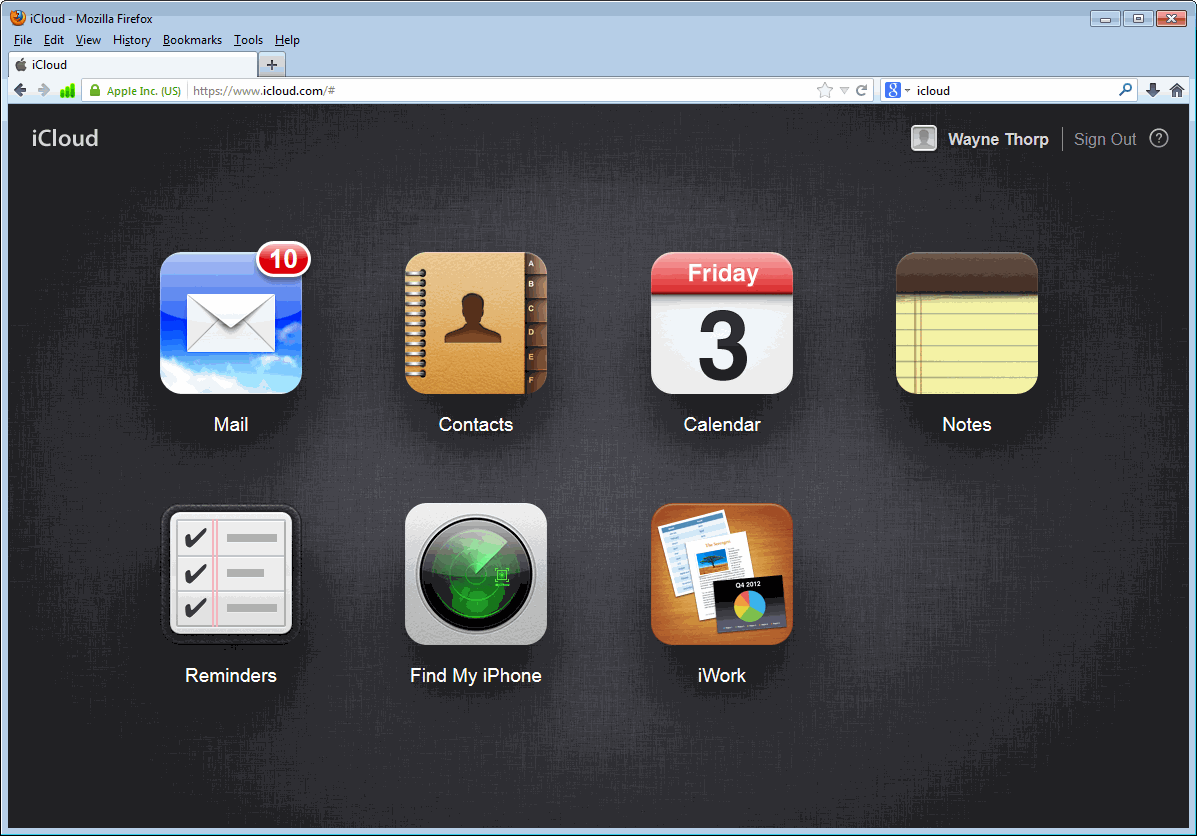Bookmark this page with the star icon
This screenshot has height=836, width=1197.
tap(824, 90)
